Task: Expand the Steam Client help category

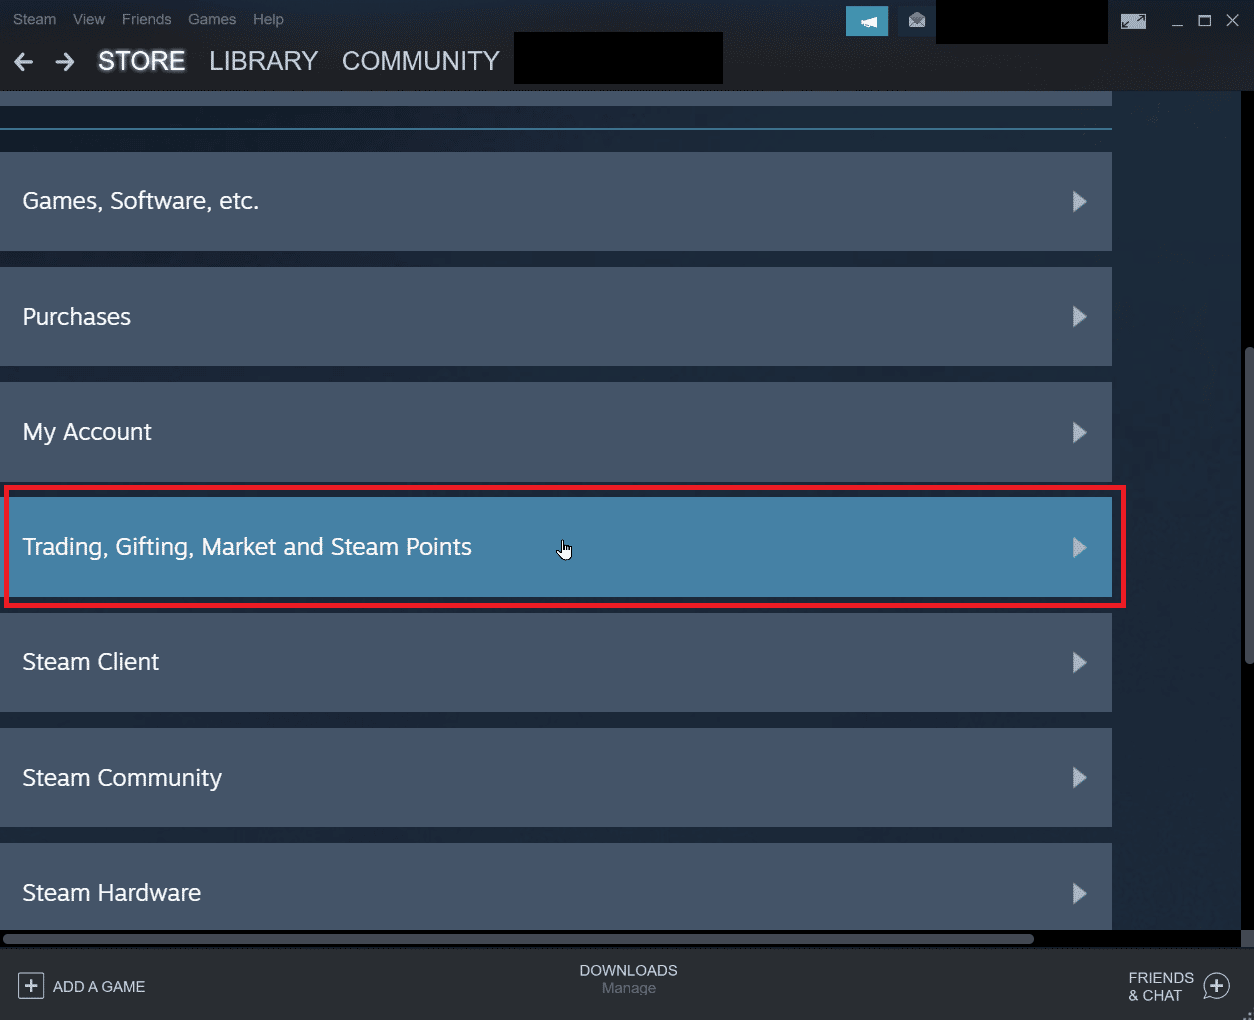Action: (x=556, y=662)
